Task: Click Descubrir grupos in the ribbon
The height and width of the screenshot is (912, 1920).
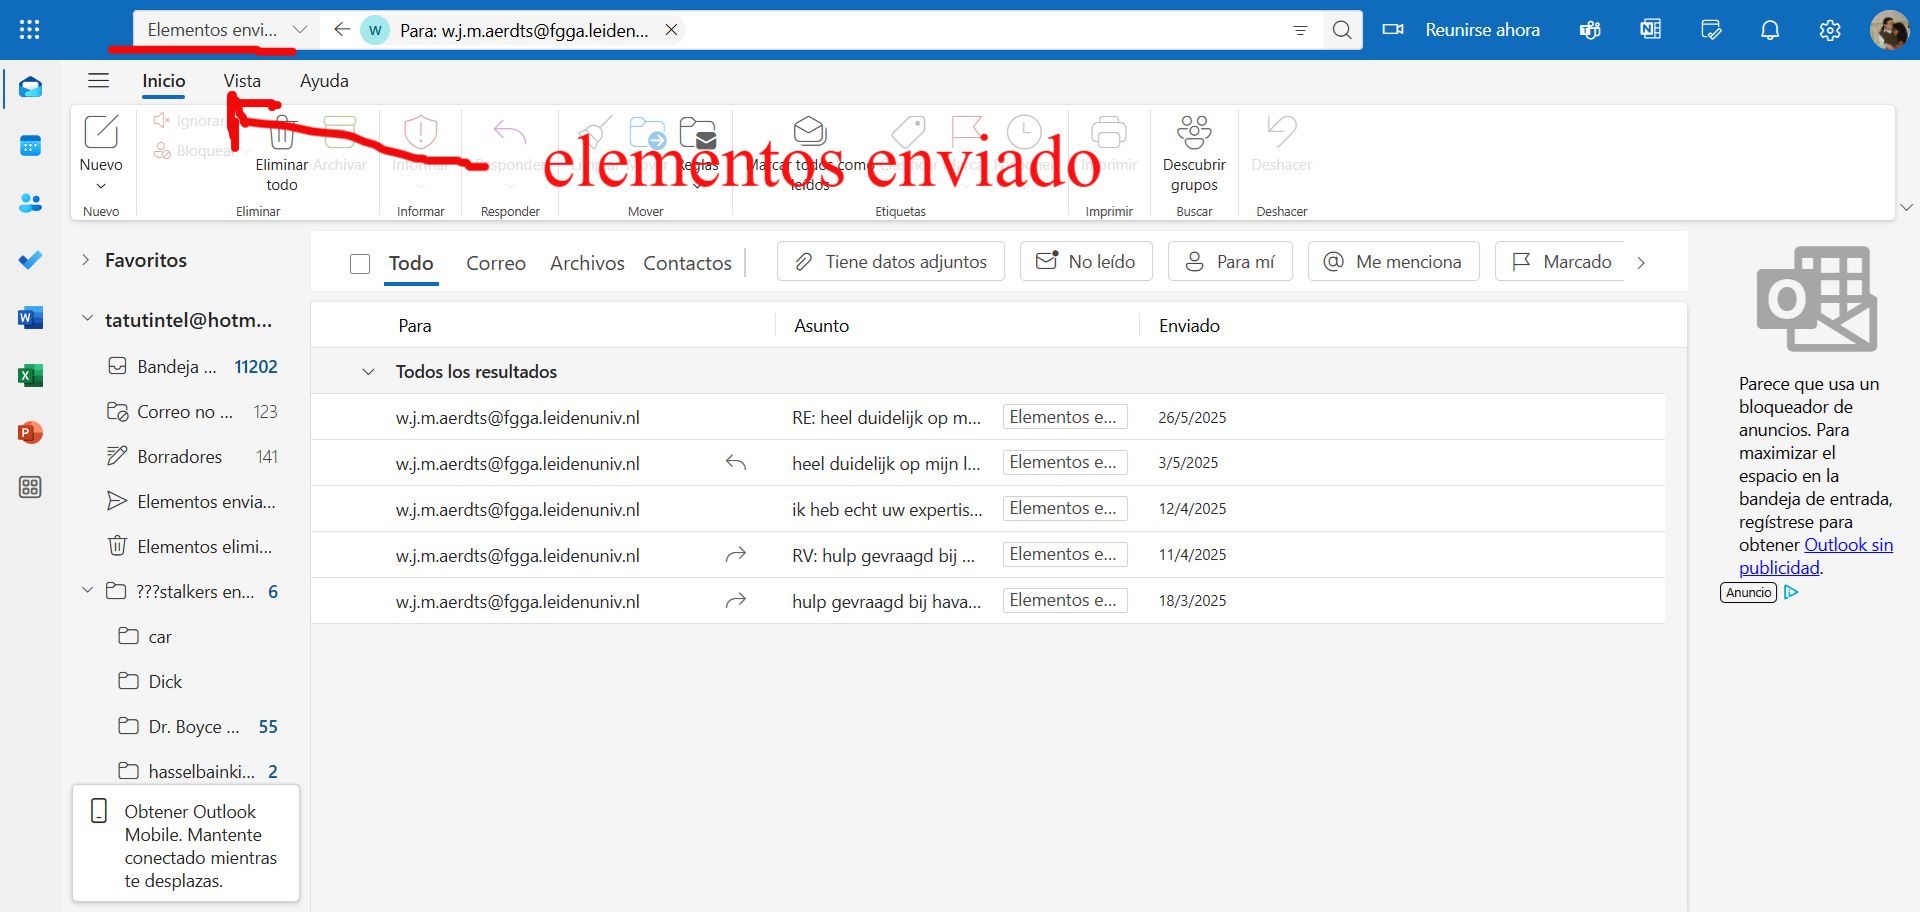Action: pos(1194,154)
